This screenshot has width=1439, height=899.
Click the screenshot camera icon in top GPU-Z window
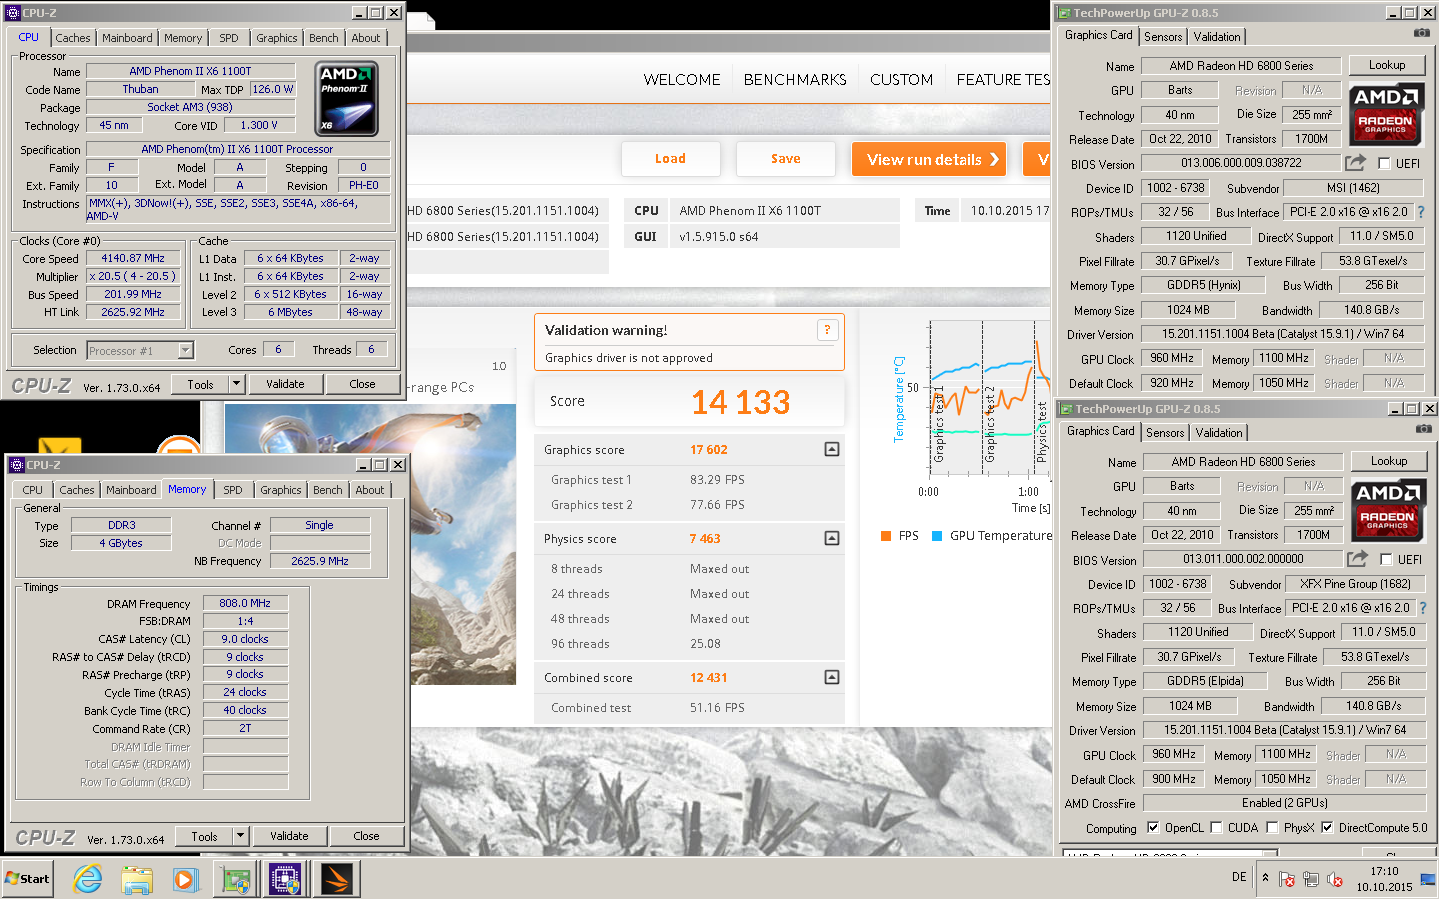click(1421, 33)
